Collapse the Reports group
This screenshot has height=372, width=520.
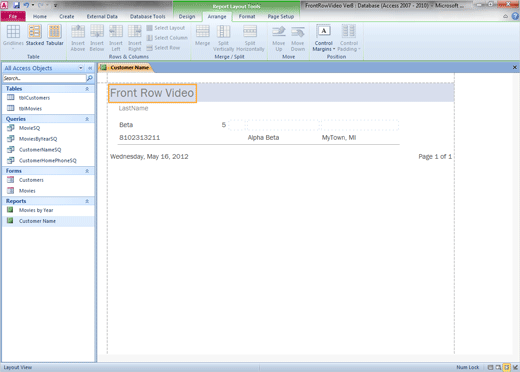pos(87,201)
